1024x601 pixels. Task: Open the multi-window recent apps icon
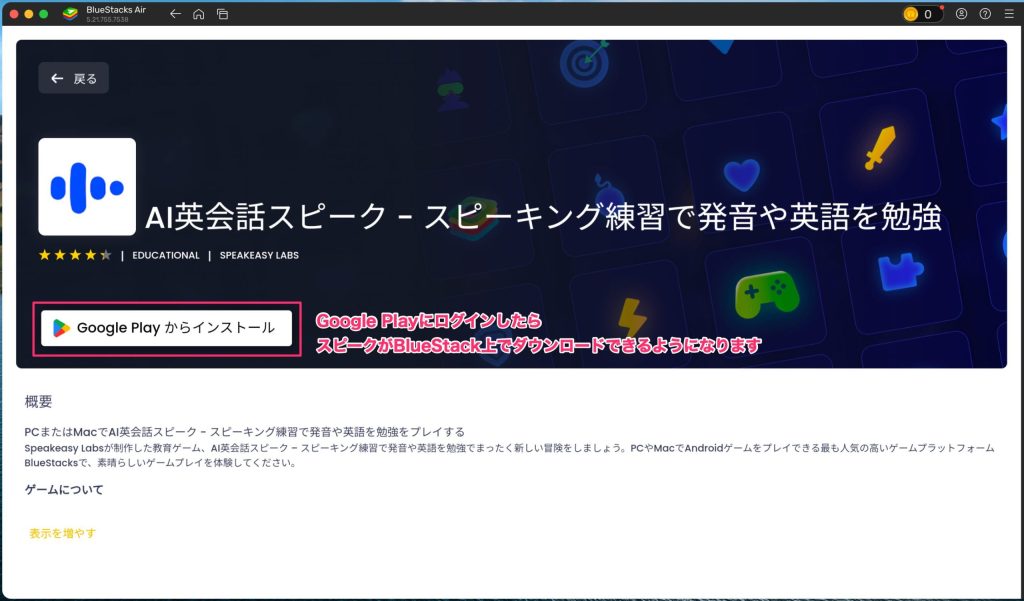222,14
